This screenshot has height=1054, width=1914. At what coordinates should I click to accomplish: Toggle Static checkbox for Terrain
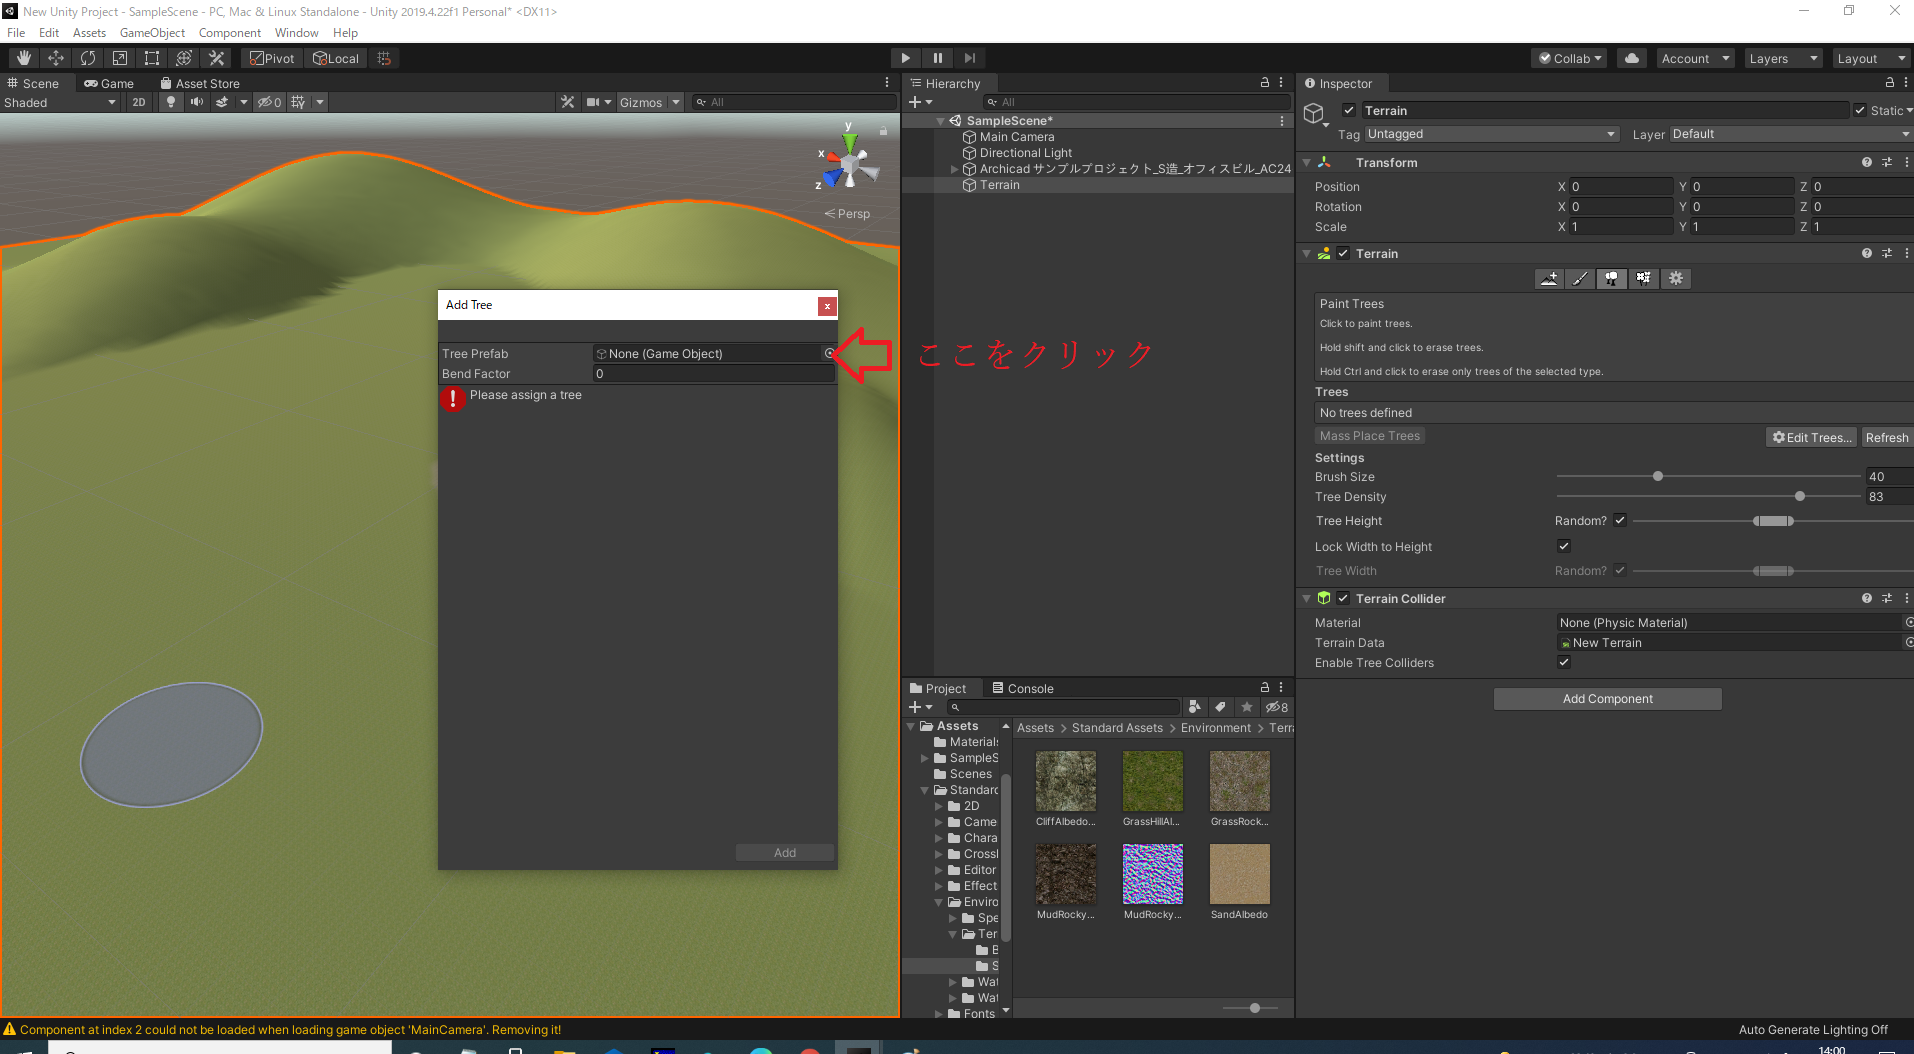click(x=1860, y=110)
